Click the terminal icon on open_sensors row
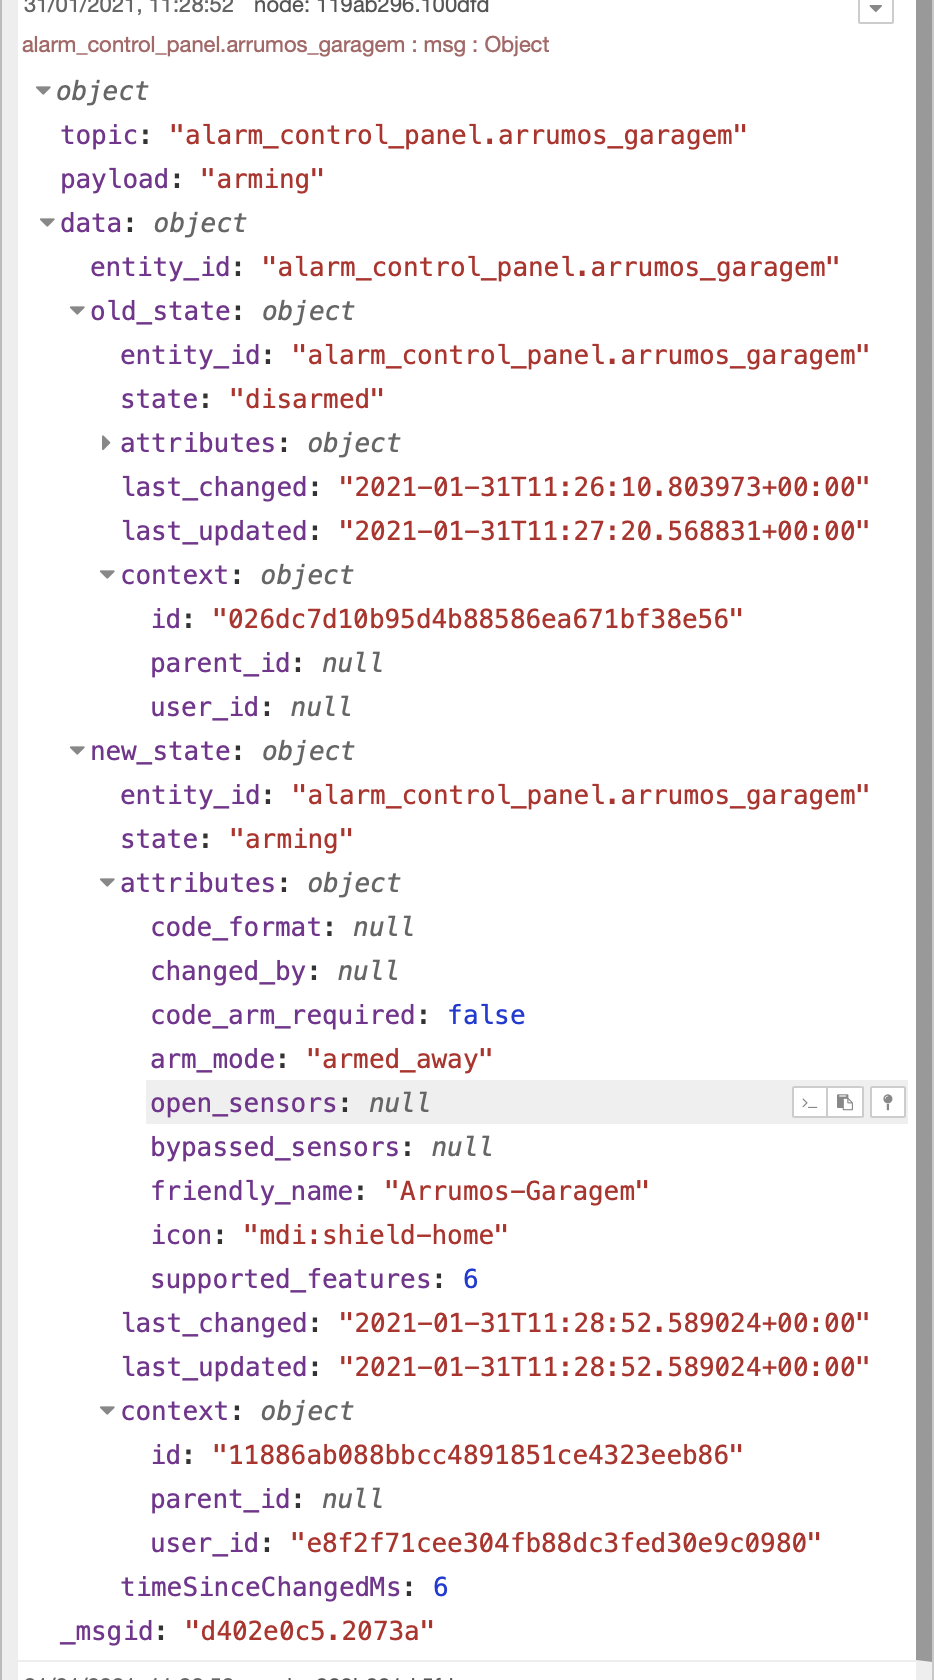This screenshot has width=934, height=1680. (810, 1102)
